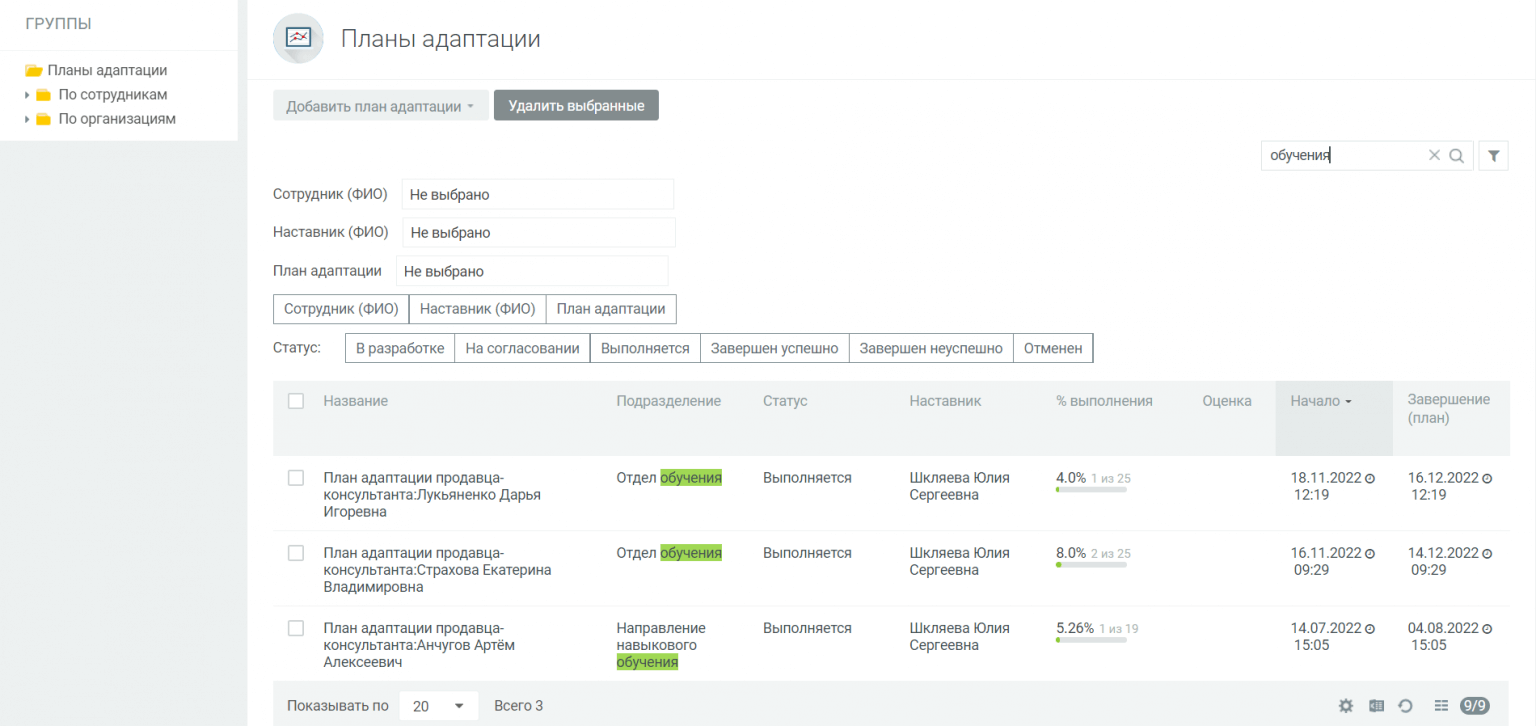This screenshot has width=1536, height=726.
Task: Click the filter funnel icon beside search
Action: click(x=1493, y=156)
